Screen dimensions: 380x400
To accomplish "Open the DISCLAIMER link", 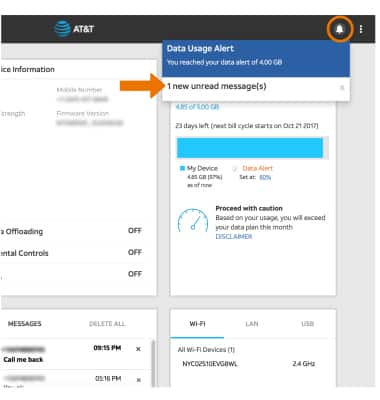I will pyautogui.click(x=234, y=237).
